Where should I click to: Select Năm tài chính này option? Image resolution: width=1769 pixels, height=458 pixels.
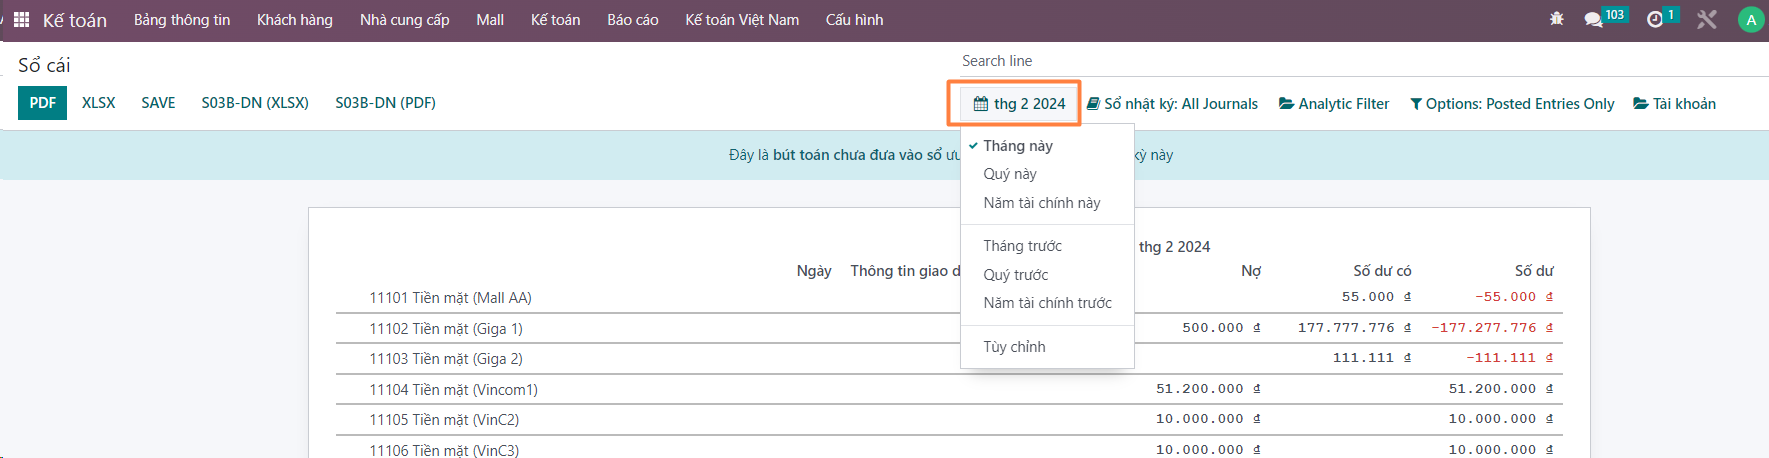(1047, 203)
